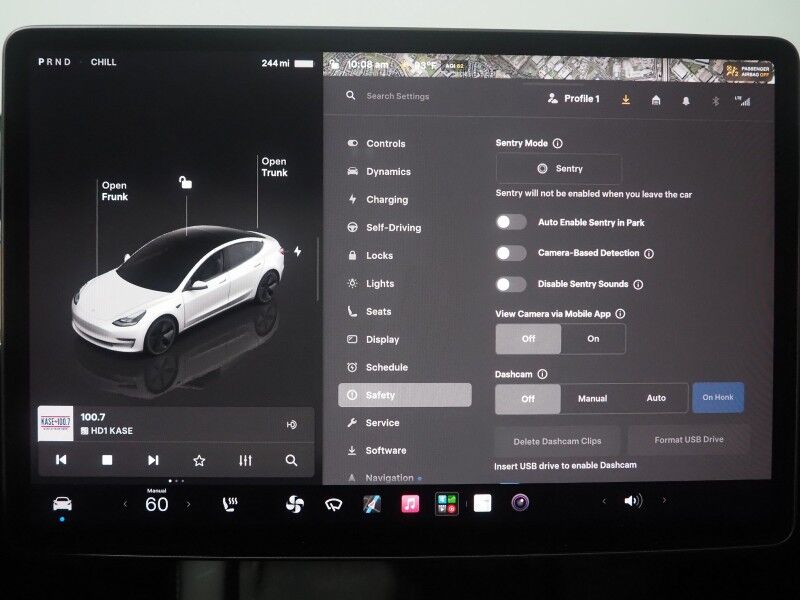Tap the HD radio icon
800x600 pixels.
[x=292, y=424]
